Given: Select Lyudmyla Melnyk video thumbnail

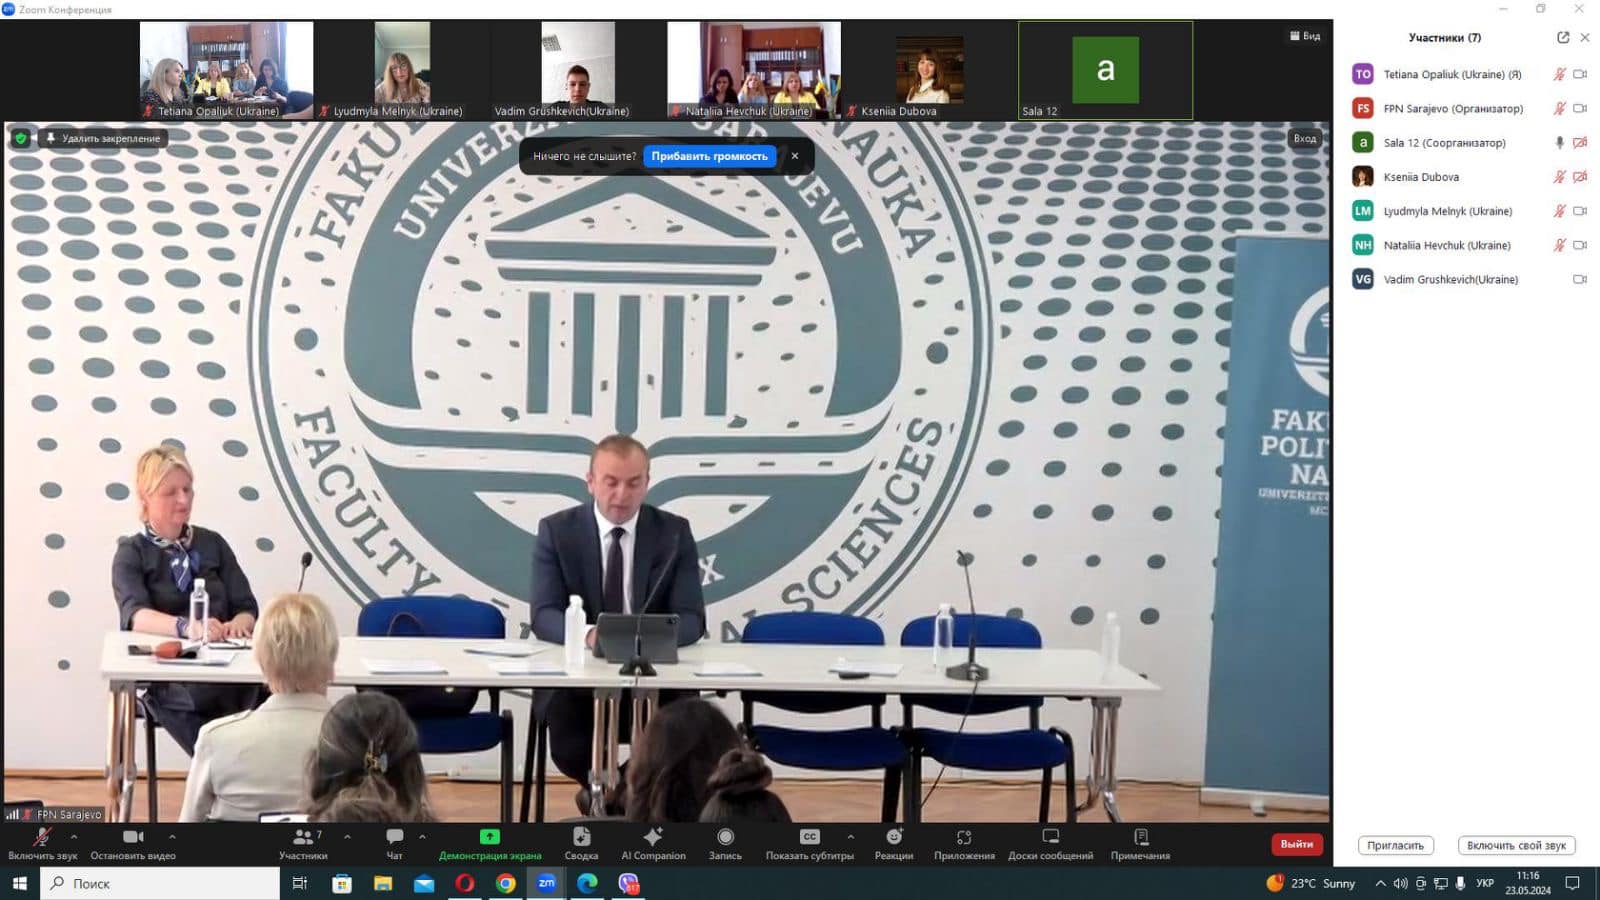Looking at the screenshot, I should pyautogui.click(x=402, y=70).
